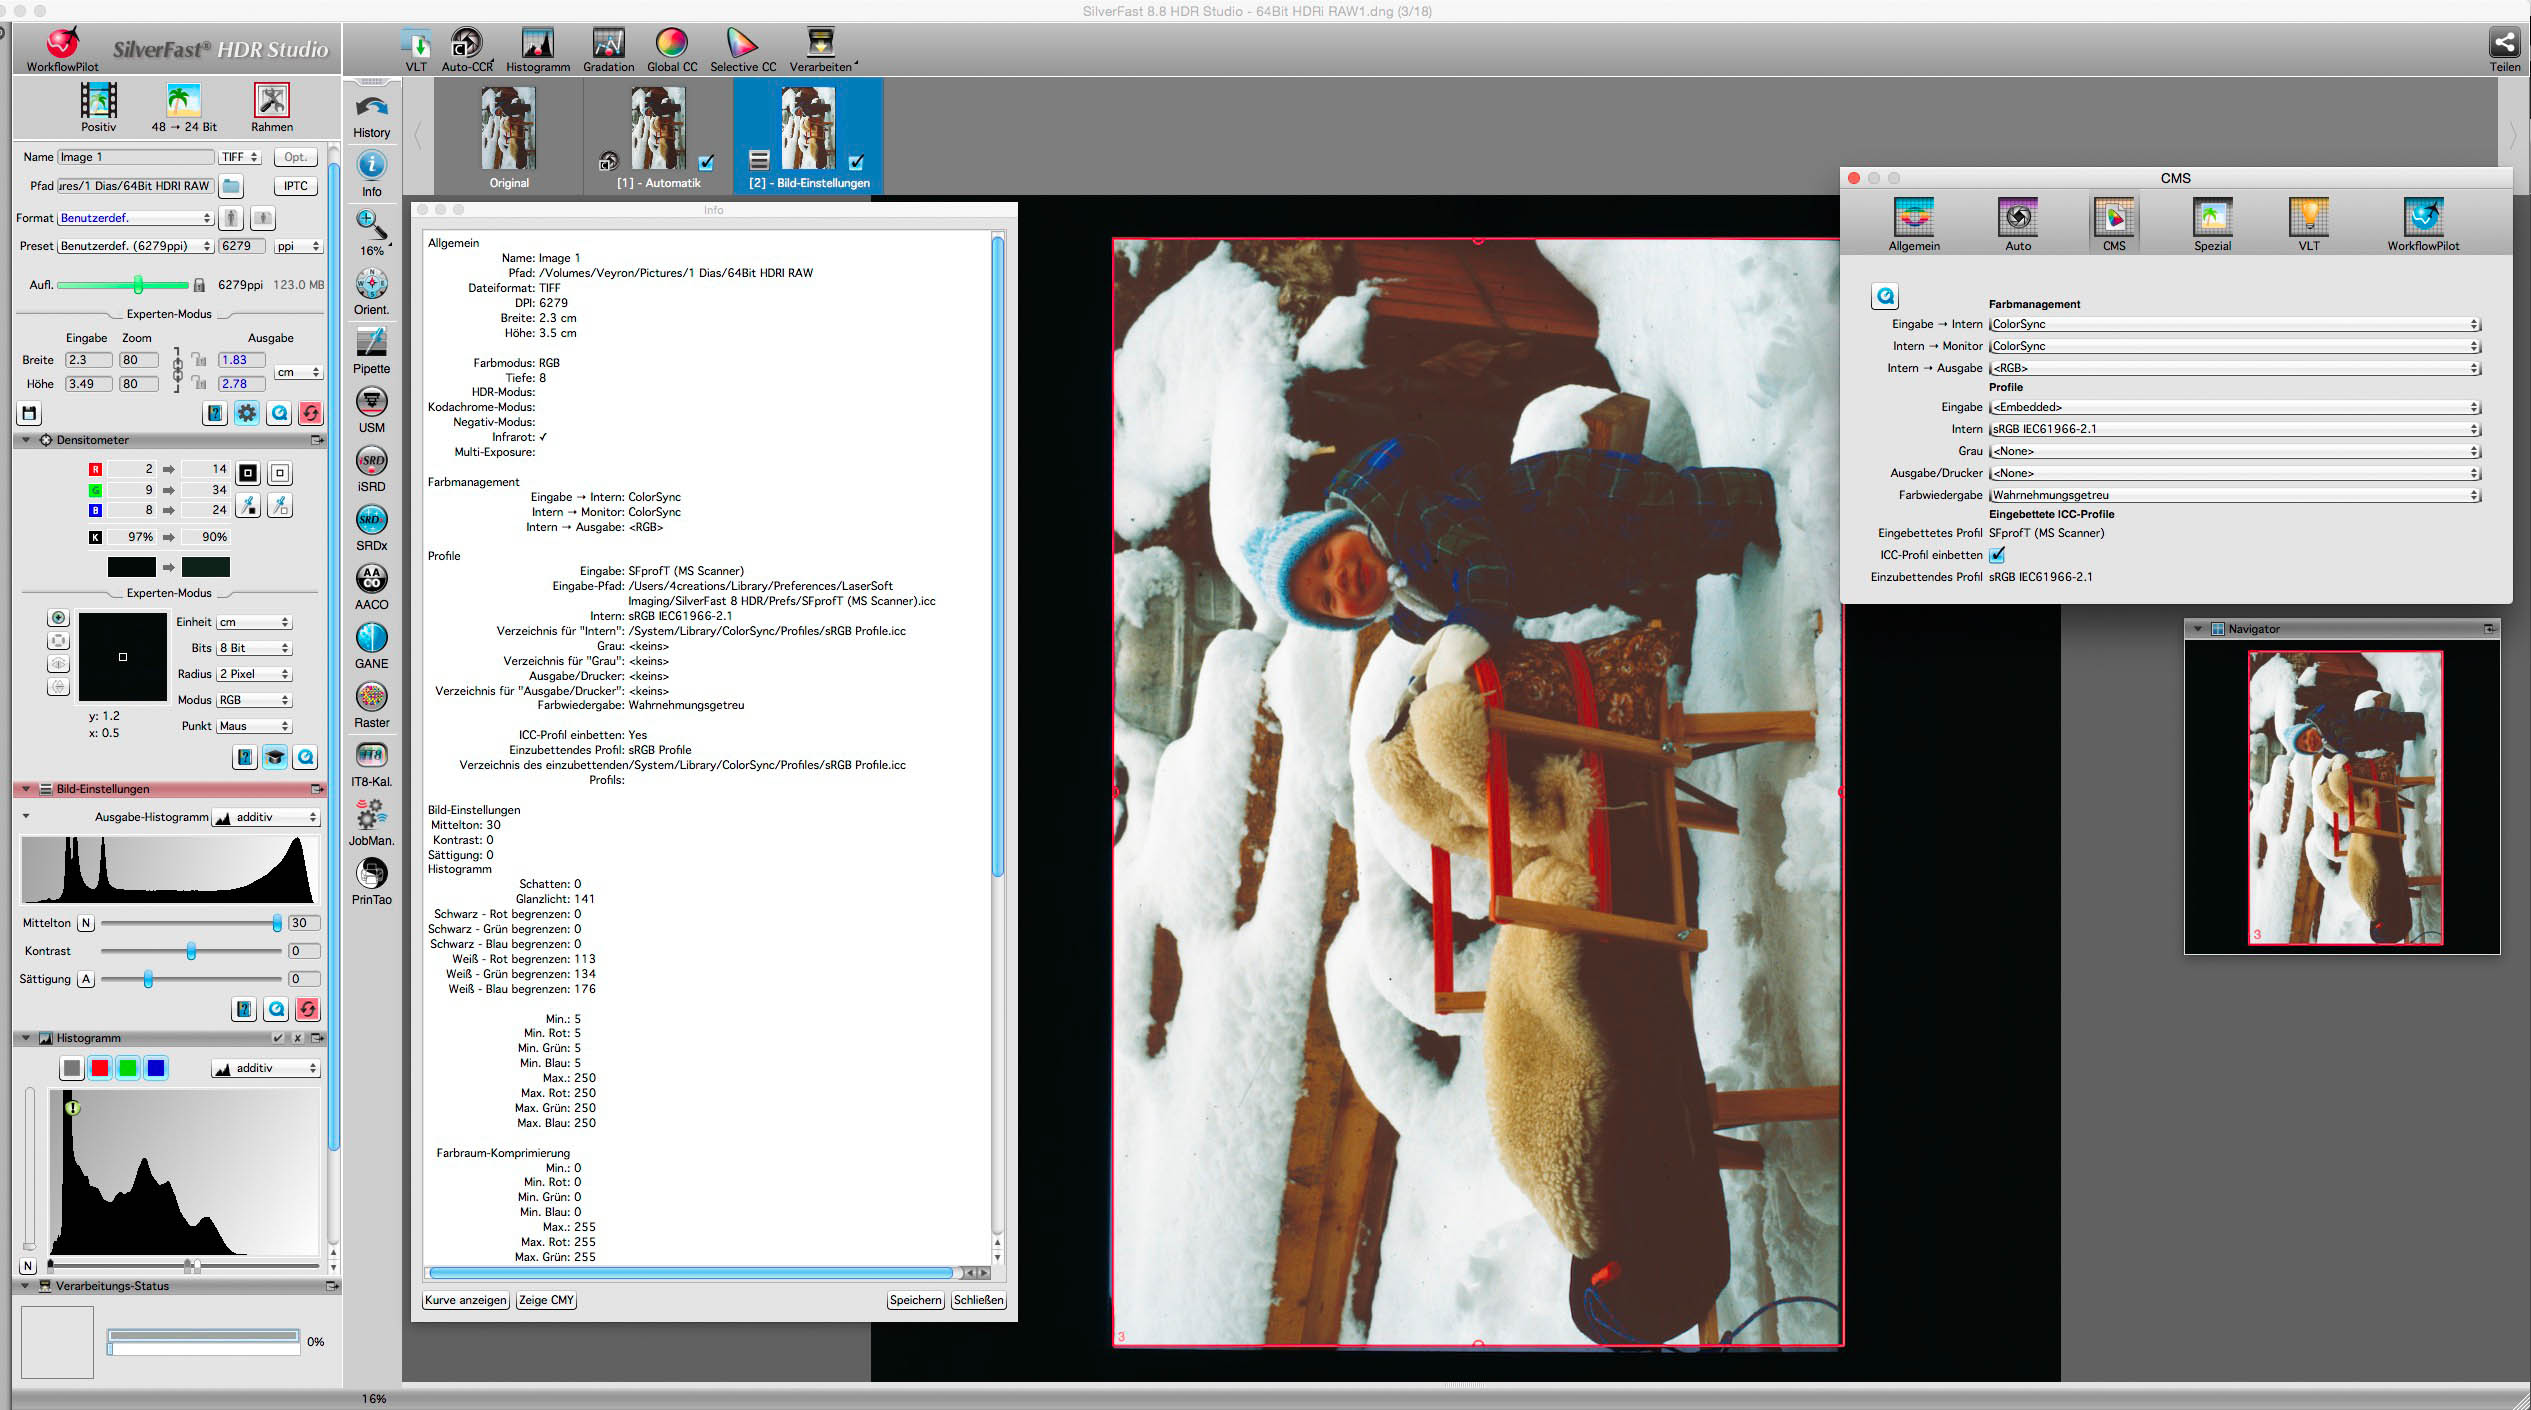The width and height of the screenshot is (2531, 1410).
Task: Click the Info icon in sidebar
Action: point(372,165)
